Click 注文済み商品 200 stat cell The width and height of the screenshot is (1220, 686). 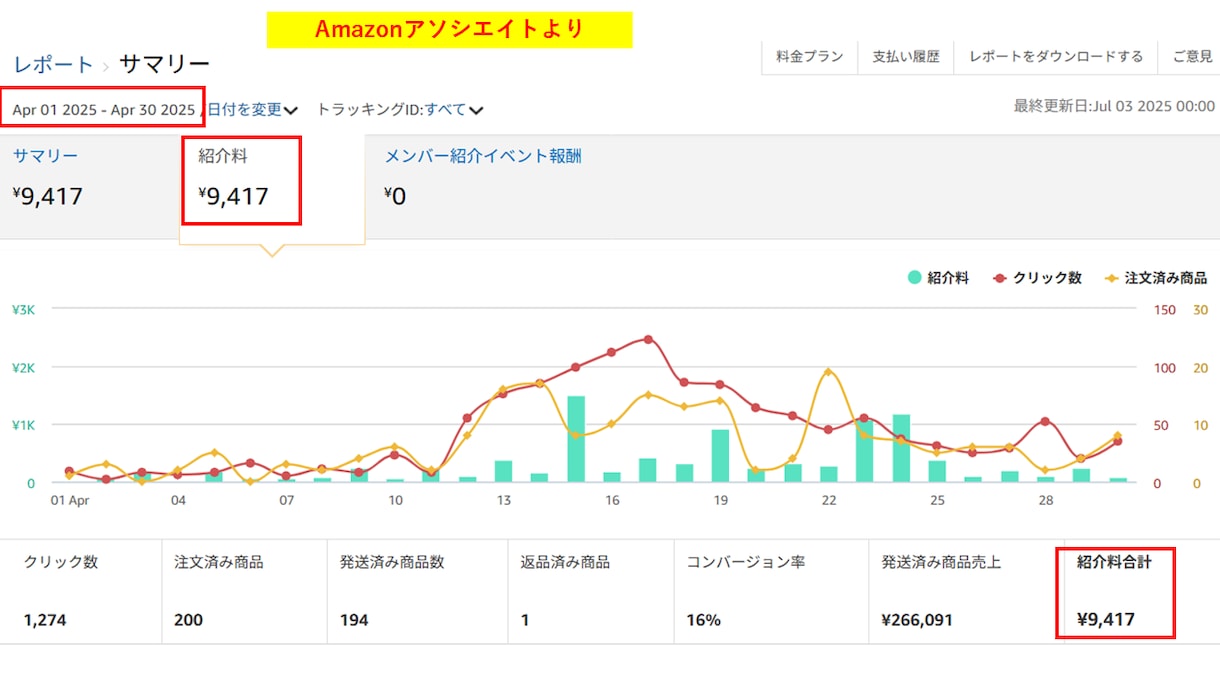click(x=245, y=592)
